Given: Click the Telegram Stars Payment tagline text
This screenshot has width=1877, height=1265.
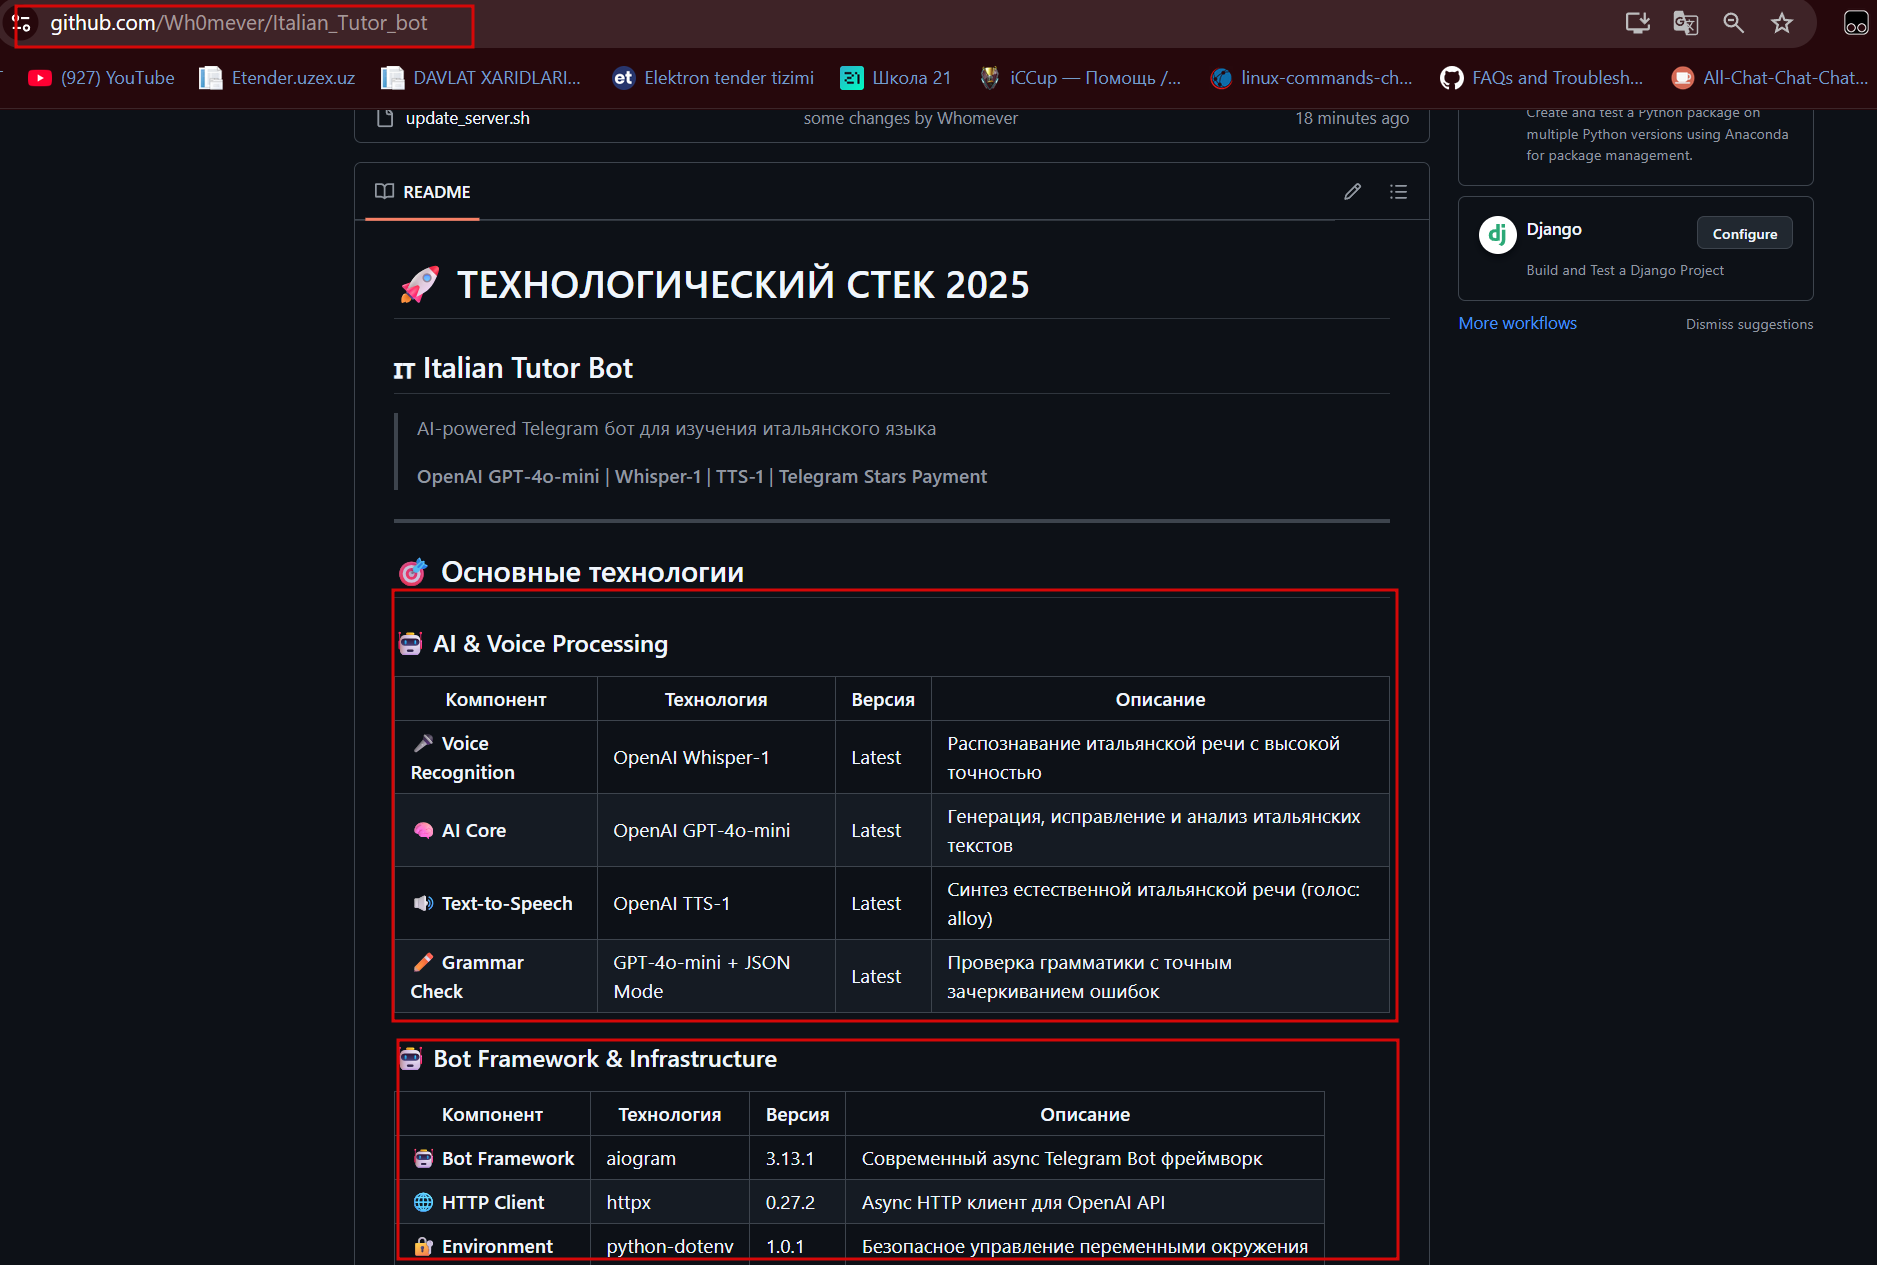Looking at the screenshot, I should click(x=883, y=477).
